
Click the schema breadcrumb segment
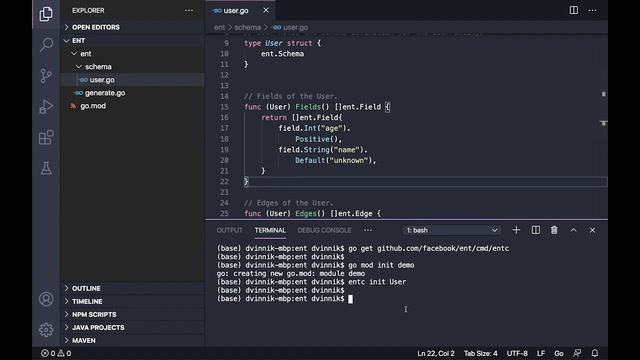pos(247,27)
